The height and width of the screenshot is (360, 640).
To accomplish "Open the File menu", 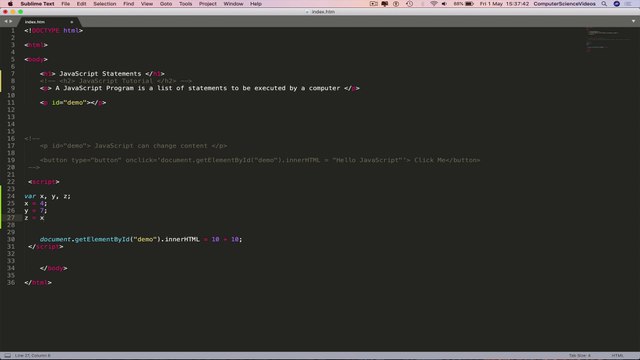I will pos(65,4).
